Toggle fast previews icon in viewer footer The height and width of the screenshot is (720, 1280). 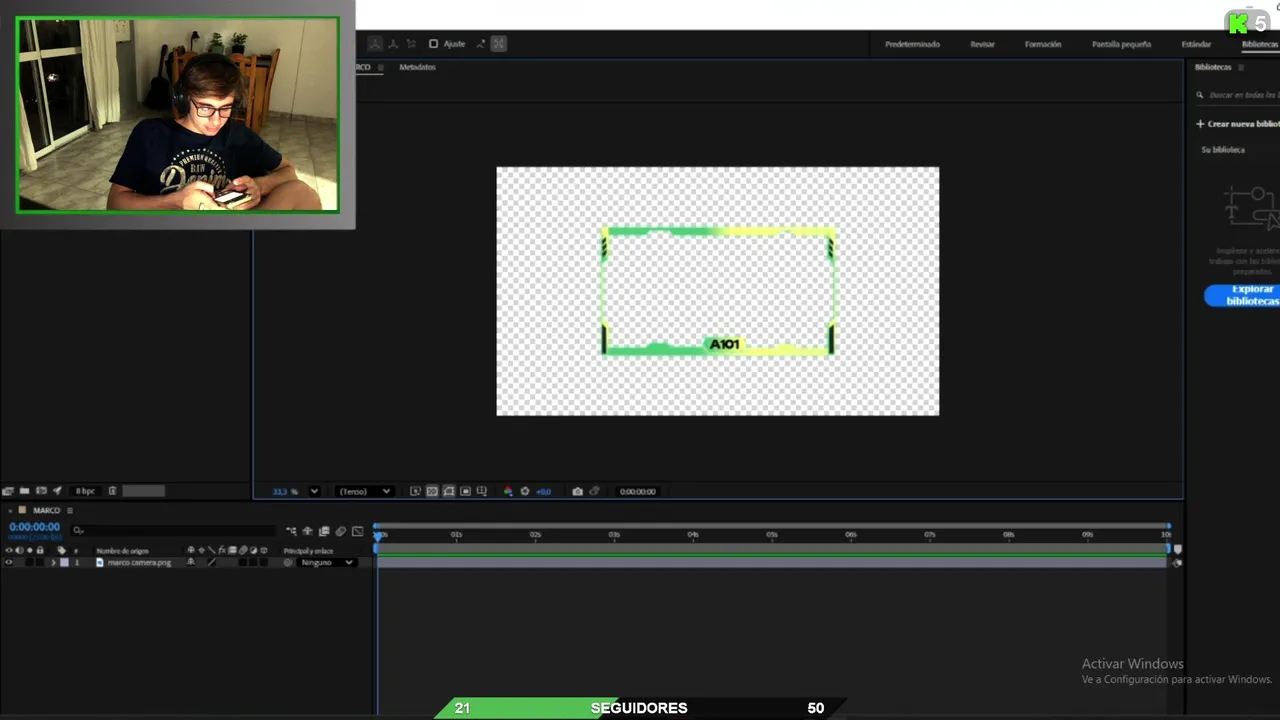[x=415, y=491]
